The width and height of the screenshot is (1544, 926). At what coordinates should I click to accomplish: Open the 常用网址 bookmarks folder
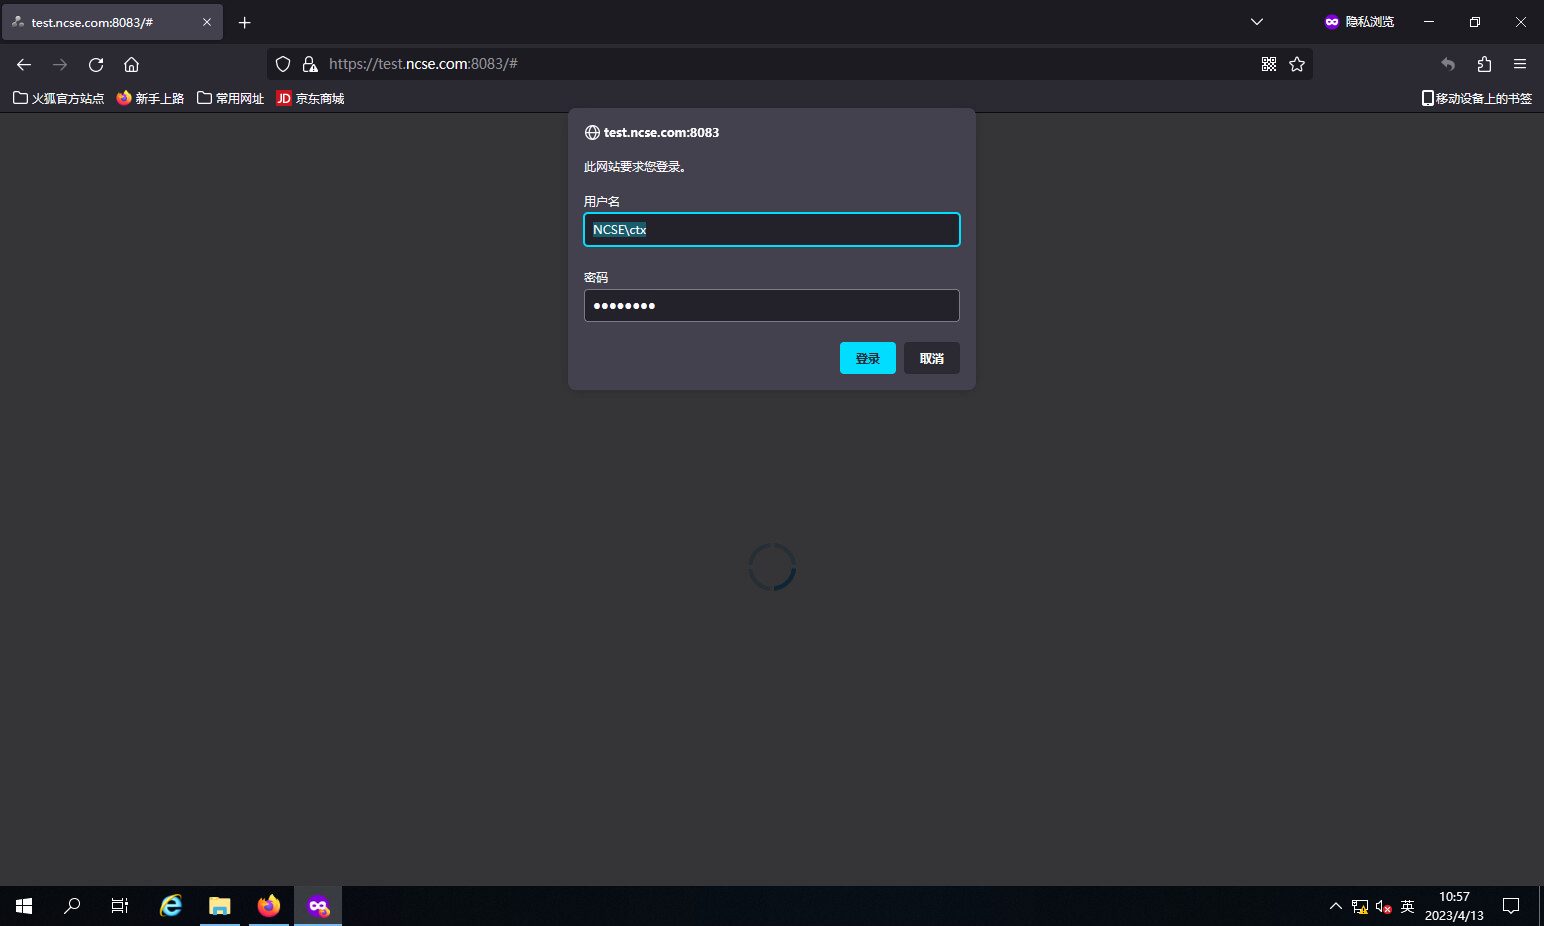[x=230, y=98]
